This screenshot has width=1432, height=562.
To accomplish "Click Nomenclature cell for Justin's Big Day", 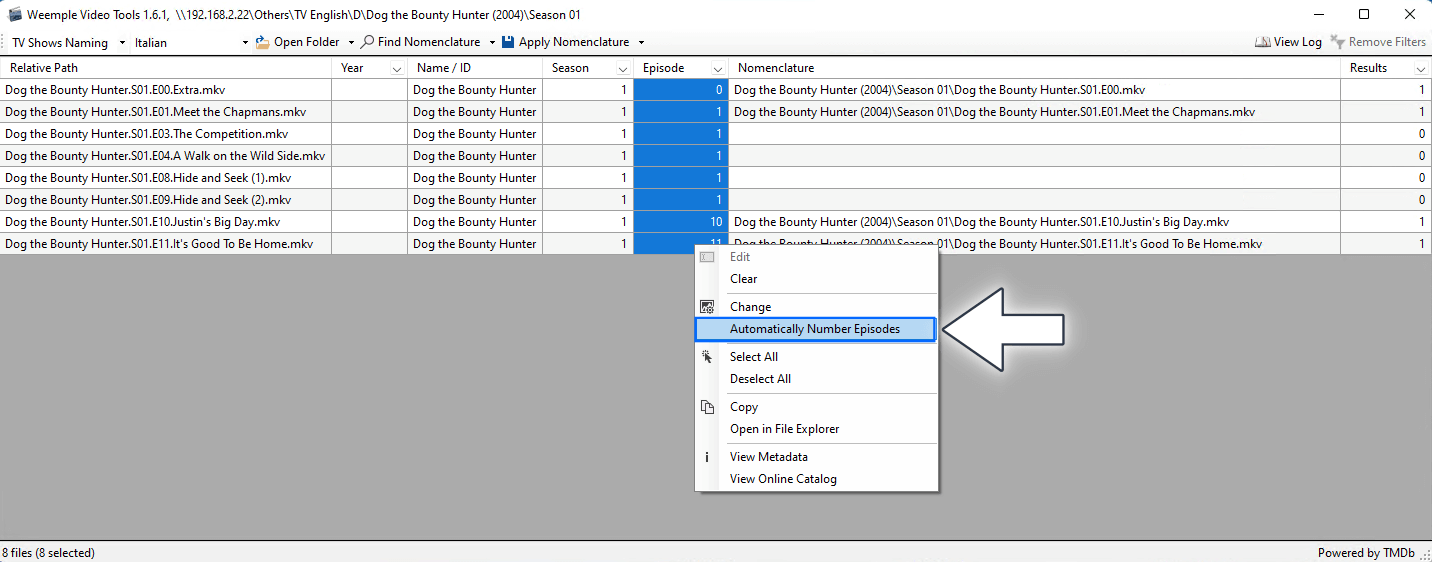I will pos(1034,222).
